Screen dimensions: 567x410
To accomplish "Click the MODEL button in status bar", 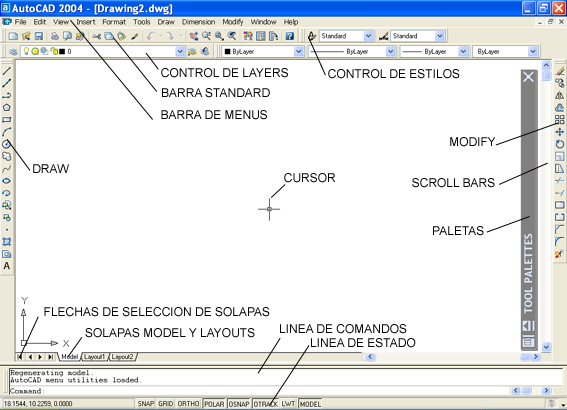I will click(310, 403).
